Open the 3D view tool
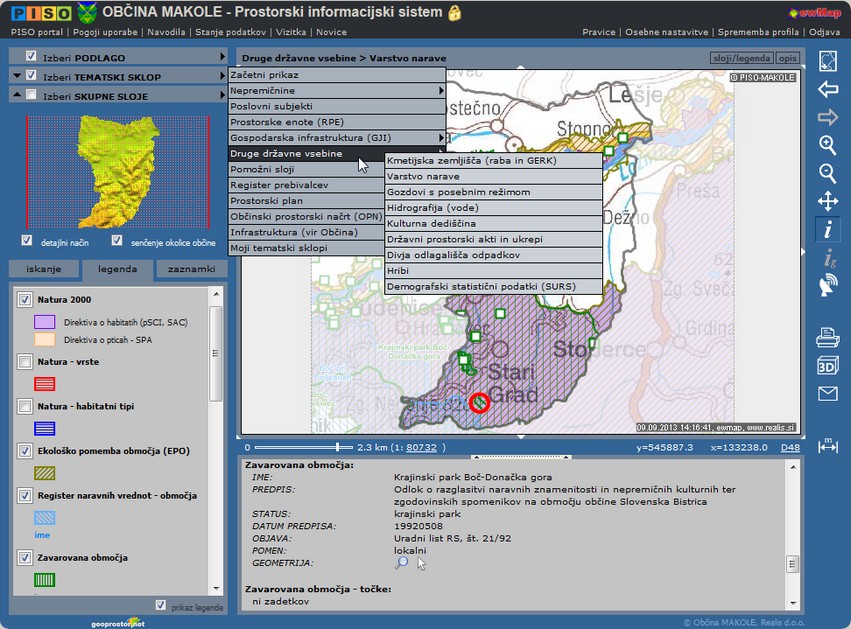Screen dimensions: 851x629 [x=827, y=365]
